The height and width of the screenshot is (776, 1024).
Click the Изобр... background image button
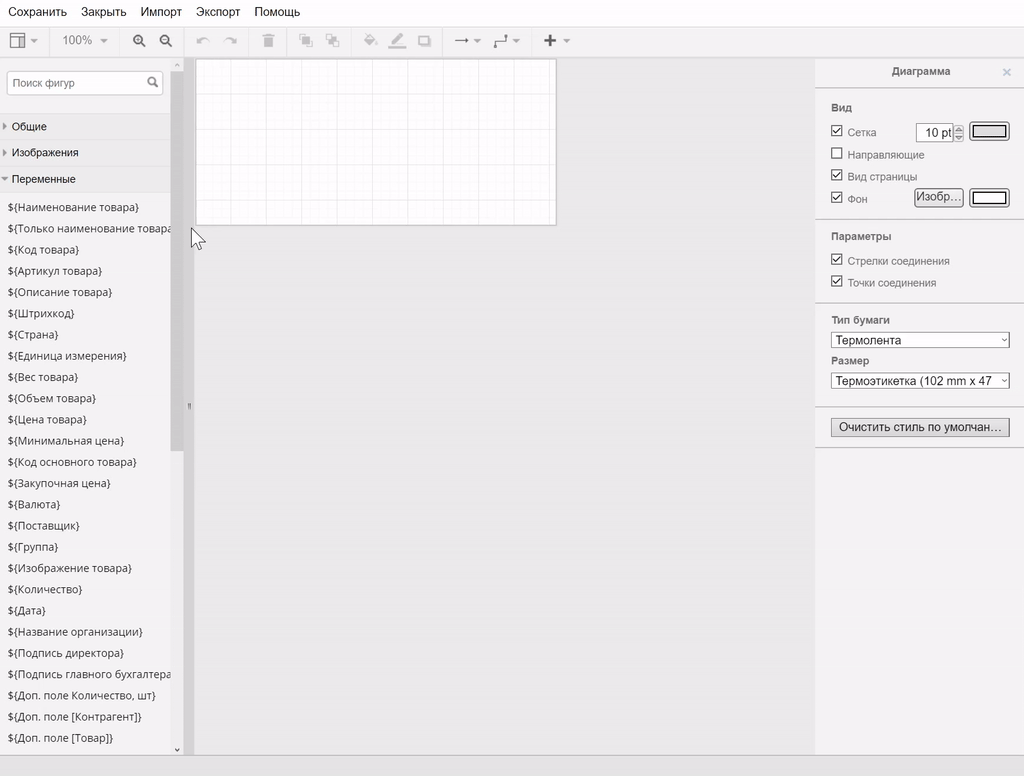(x=938, y=198)
